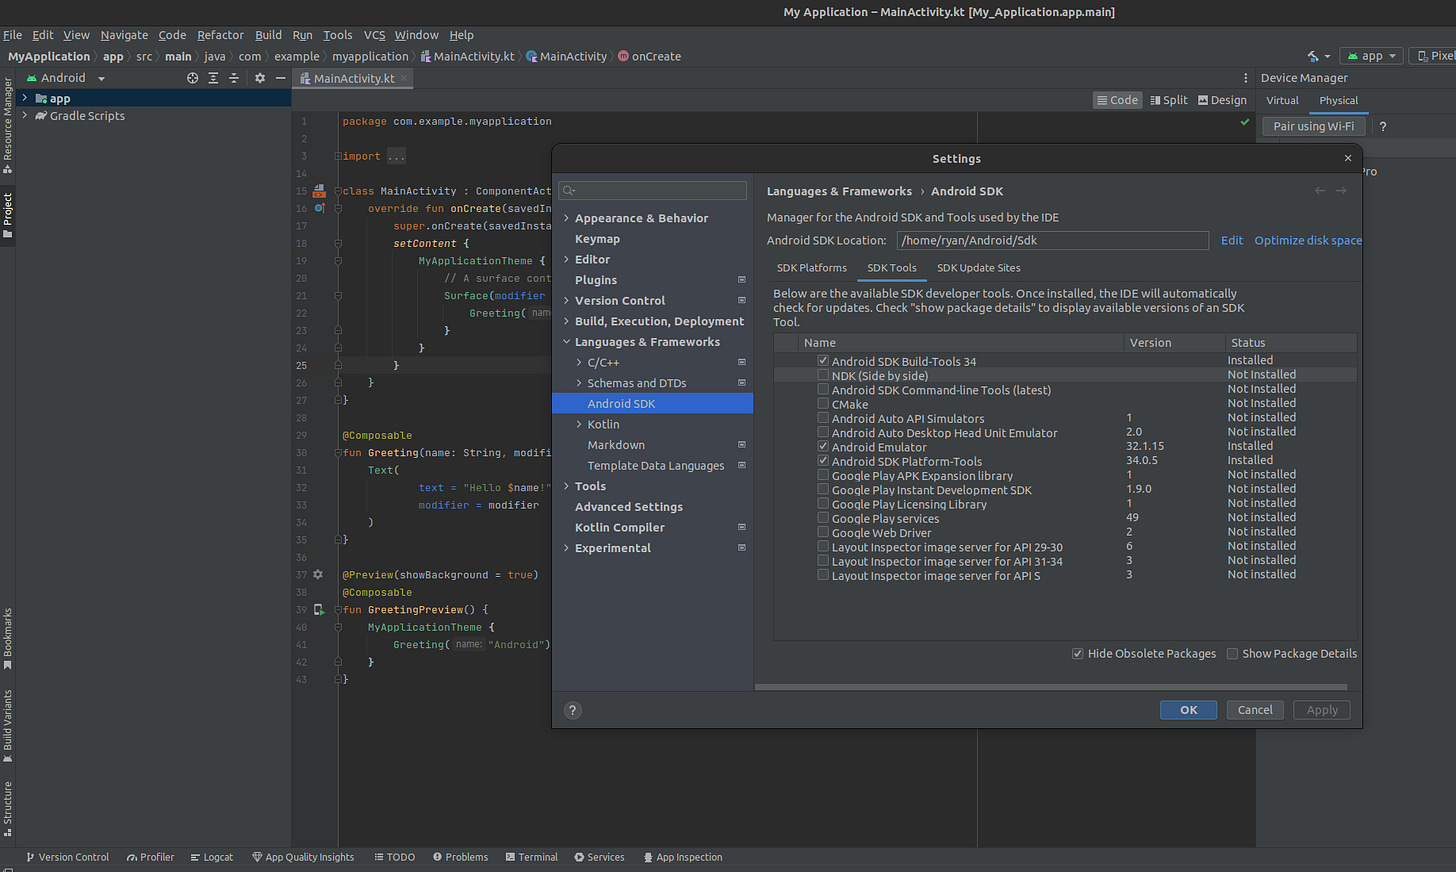Enable the NDK (Side by side) checkbox
Image resolution: width=1456 pixels, height=872 pixels.
coord(823,376)
